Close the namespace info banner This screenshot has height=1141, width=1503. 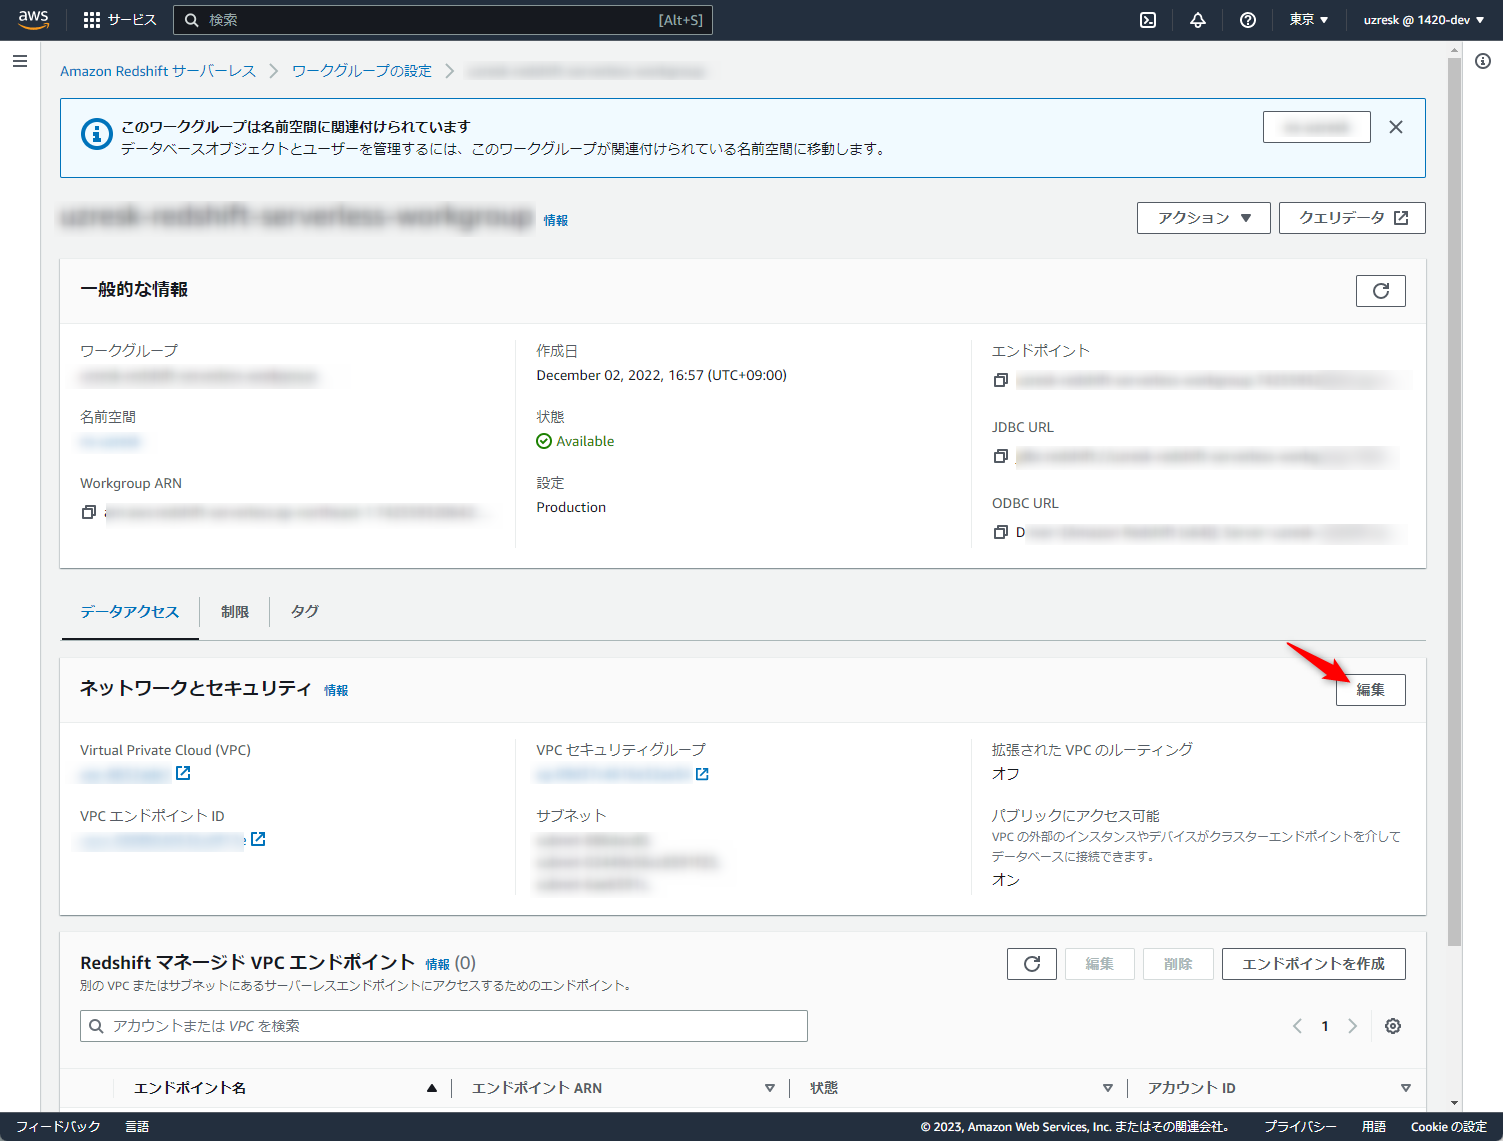pyautogui.click(x=1396, y=127)
